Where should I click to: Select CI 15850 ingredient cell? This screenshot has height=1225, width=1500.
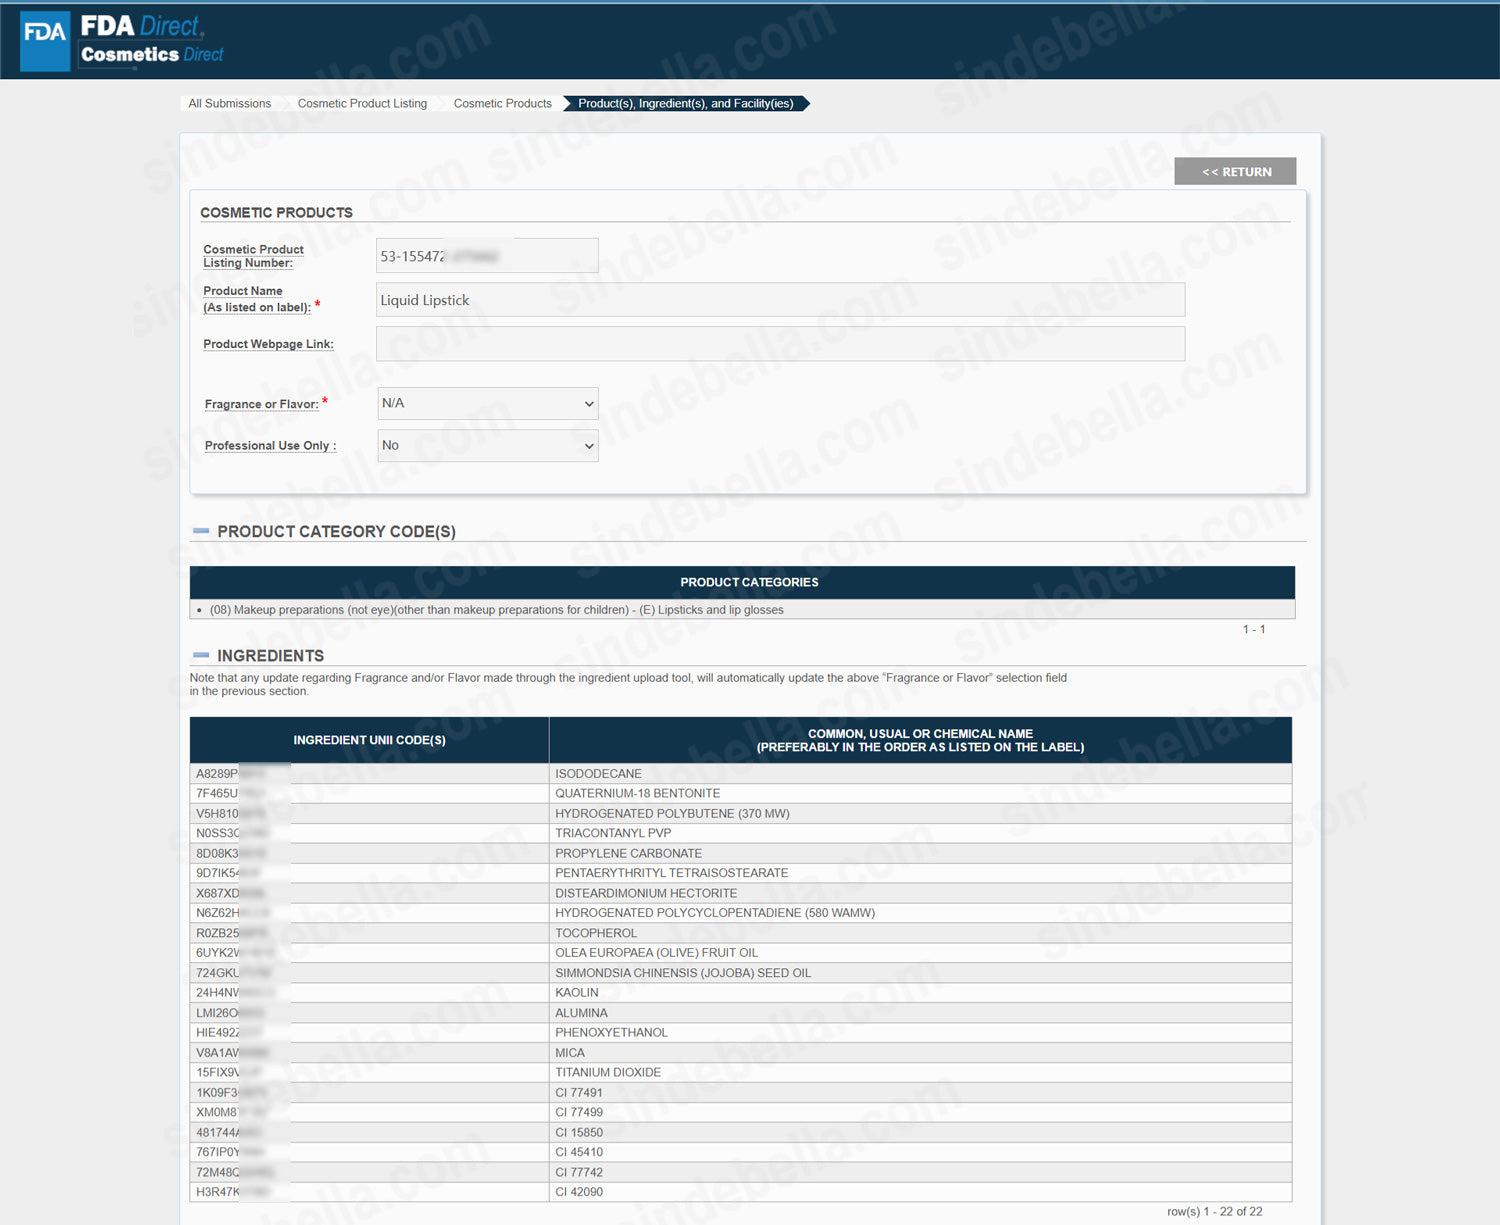coord(920,1132)
